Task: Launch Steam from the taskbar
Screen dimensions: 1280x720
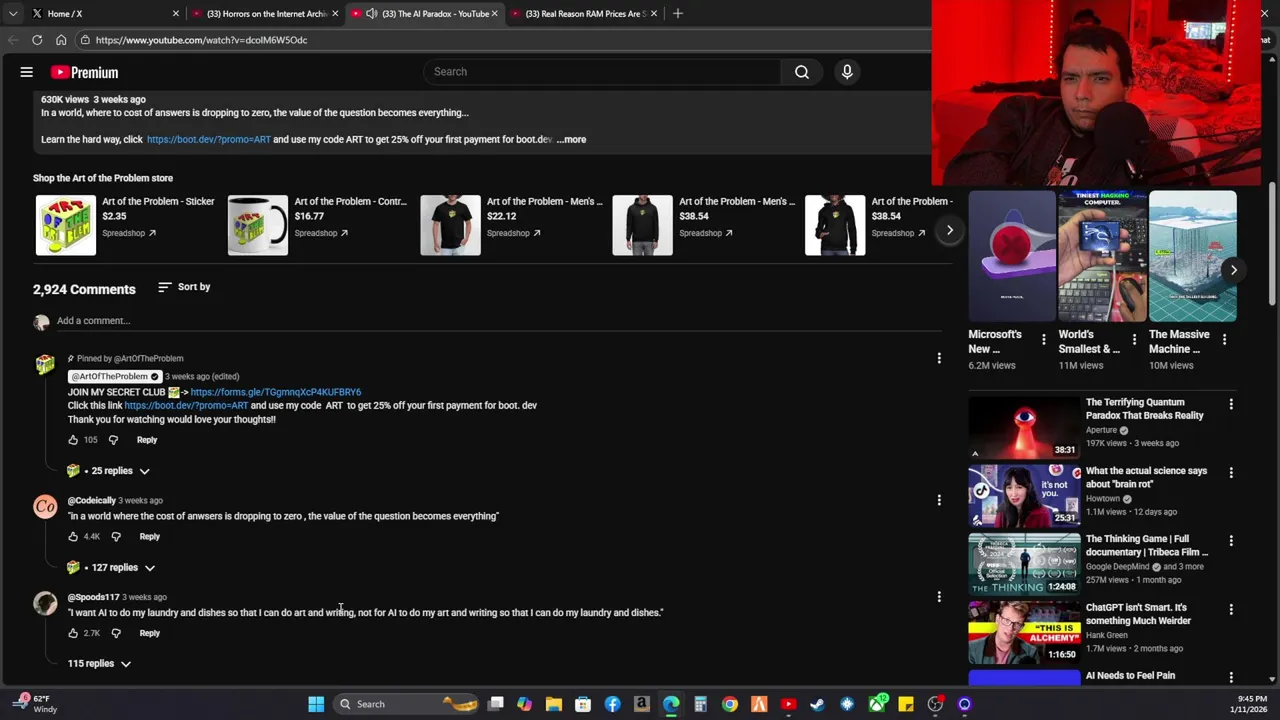Action: 818,704
